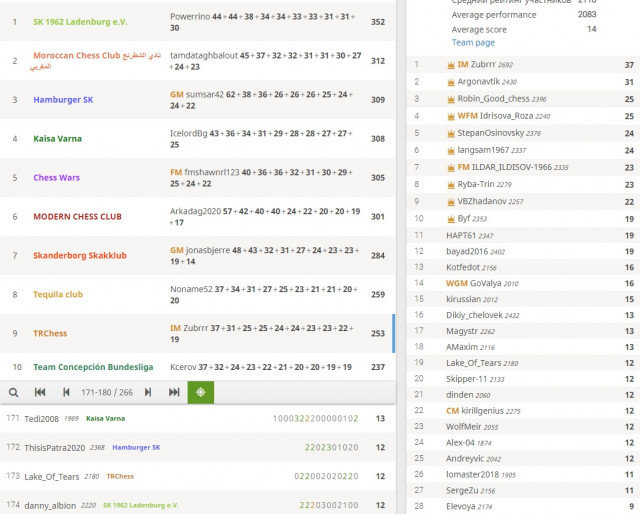Click the search magnifier icon in pager
Screen dimensions: 640x514
tap(13, 392)
